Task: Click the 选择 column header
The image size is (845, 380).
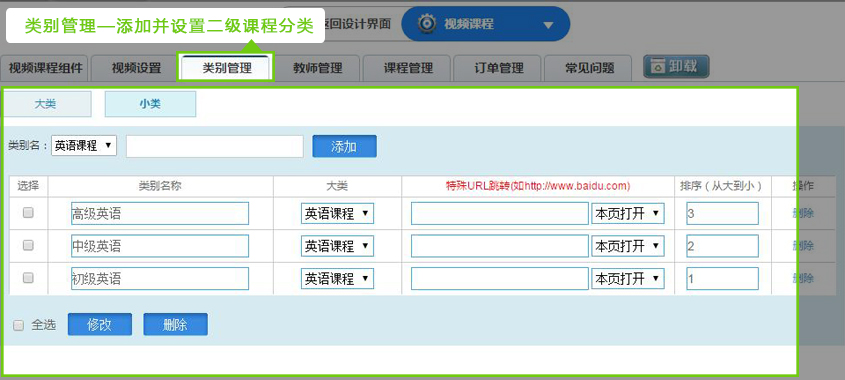Action: point(28,186)
